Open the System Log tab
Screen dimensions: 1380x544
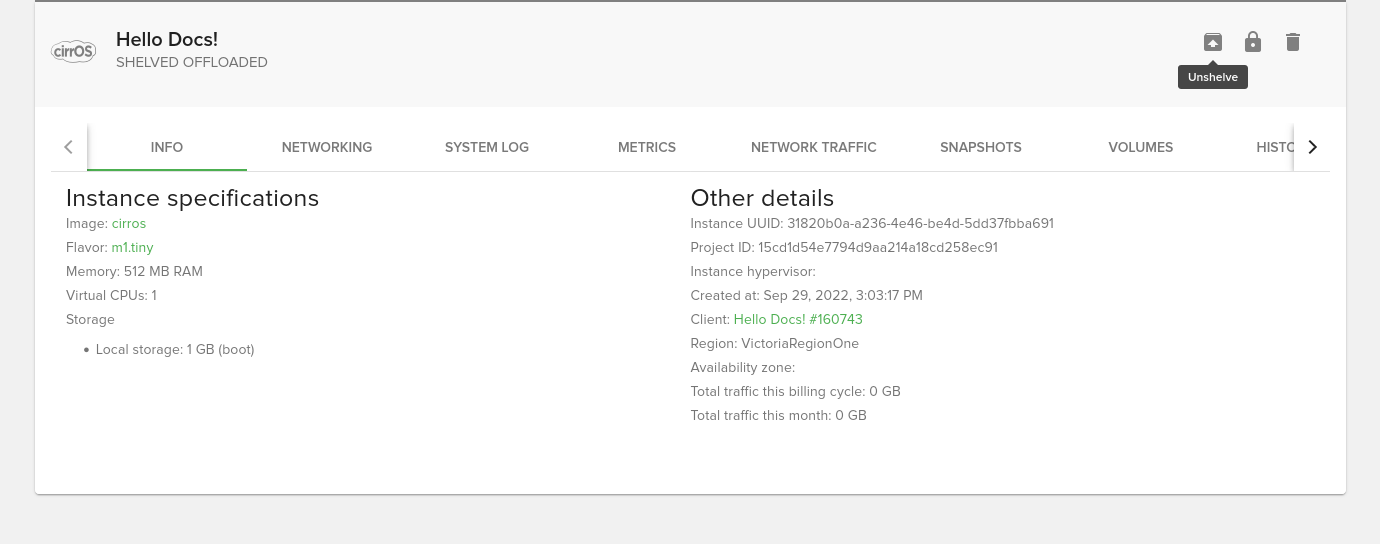coord(487,147)
